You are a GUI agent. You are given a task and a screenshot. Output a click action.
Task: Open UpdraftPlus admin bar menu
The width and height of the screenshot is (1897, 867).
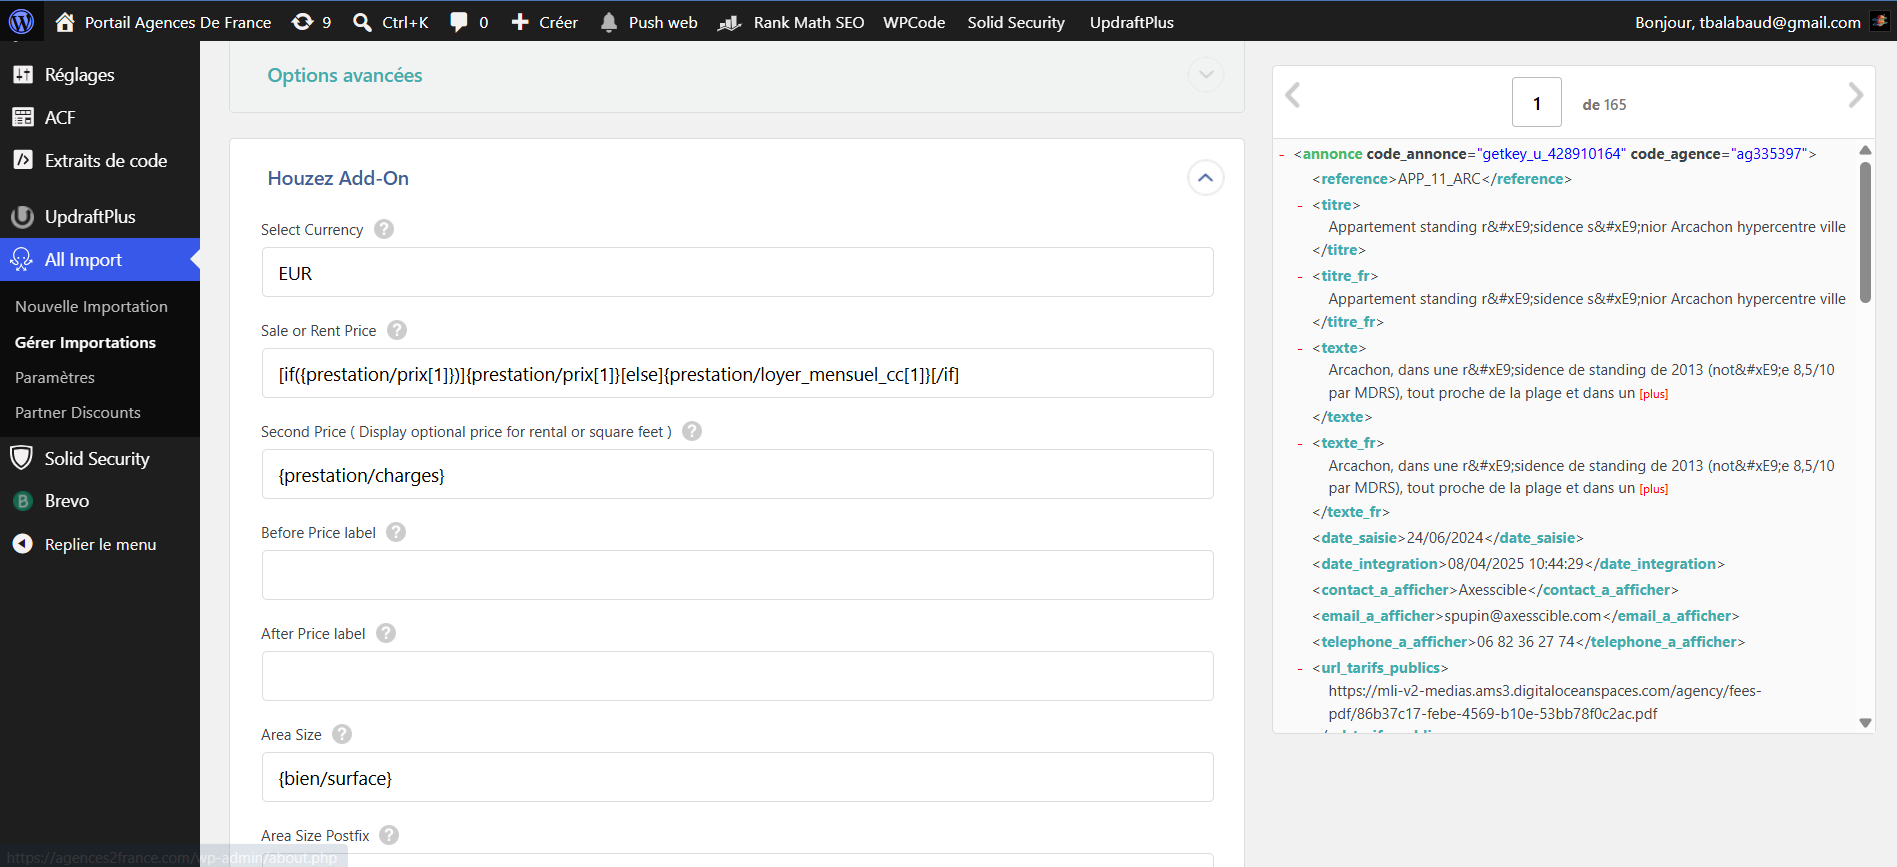pyautogui.click(x=1132, y=22)
